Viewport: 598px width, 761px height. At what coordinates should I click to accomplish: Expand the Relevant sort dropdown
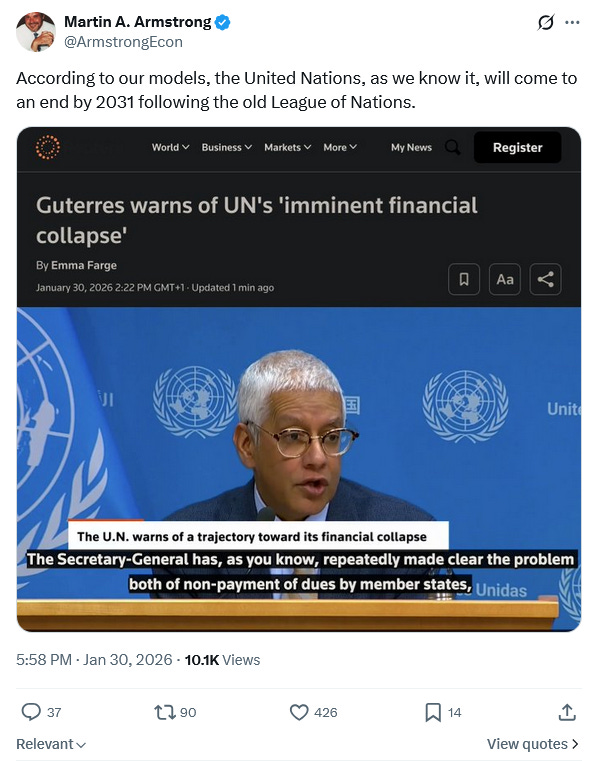(51, 744)
